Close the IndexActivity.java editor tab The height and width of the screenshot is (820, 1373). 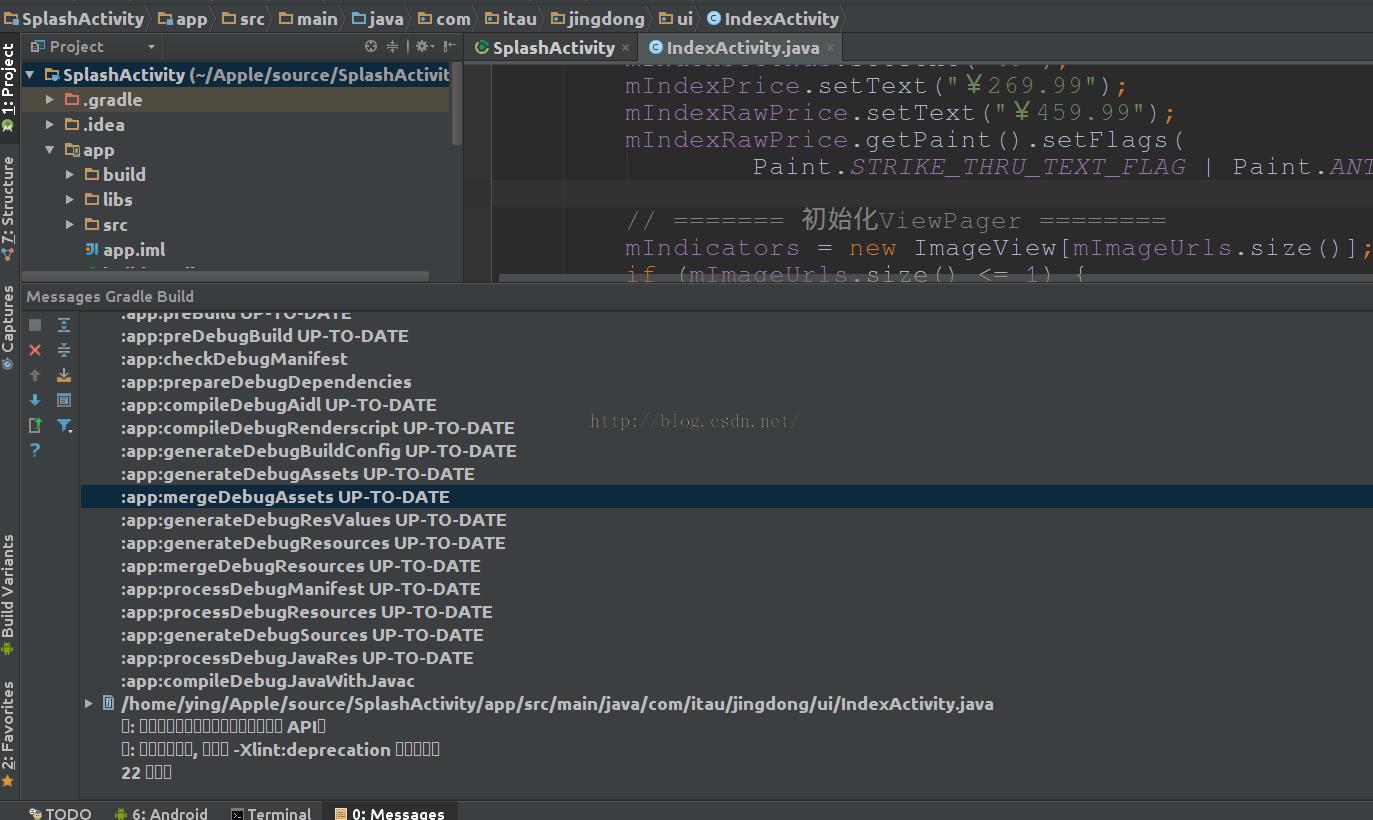pos(830,47)
